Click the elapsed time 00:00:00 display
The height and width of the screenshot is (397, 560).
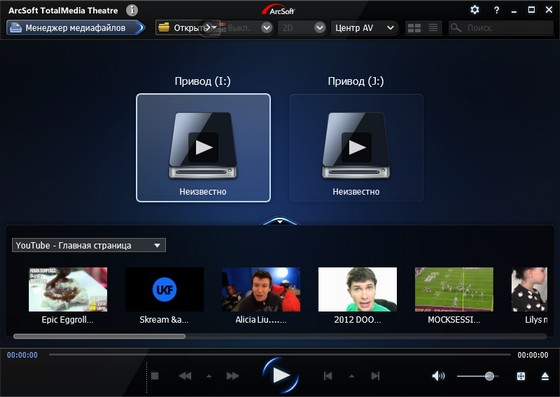[x=22, y=355]
